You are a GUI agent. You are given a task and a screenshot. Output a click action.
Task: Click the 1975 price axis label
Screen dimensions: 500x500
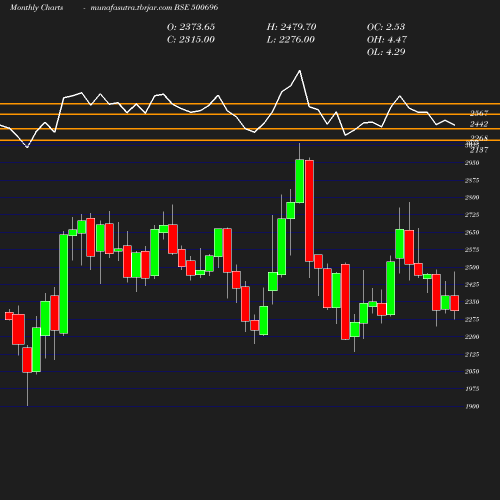tap(472, 389)
